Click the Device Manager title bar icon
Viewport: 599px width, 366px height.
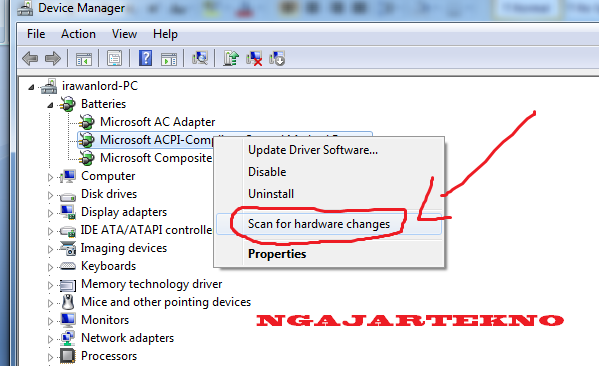25,8
